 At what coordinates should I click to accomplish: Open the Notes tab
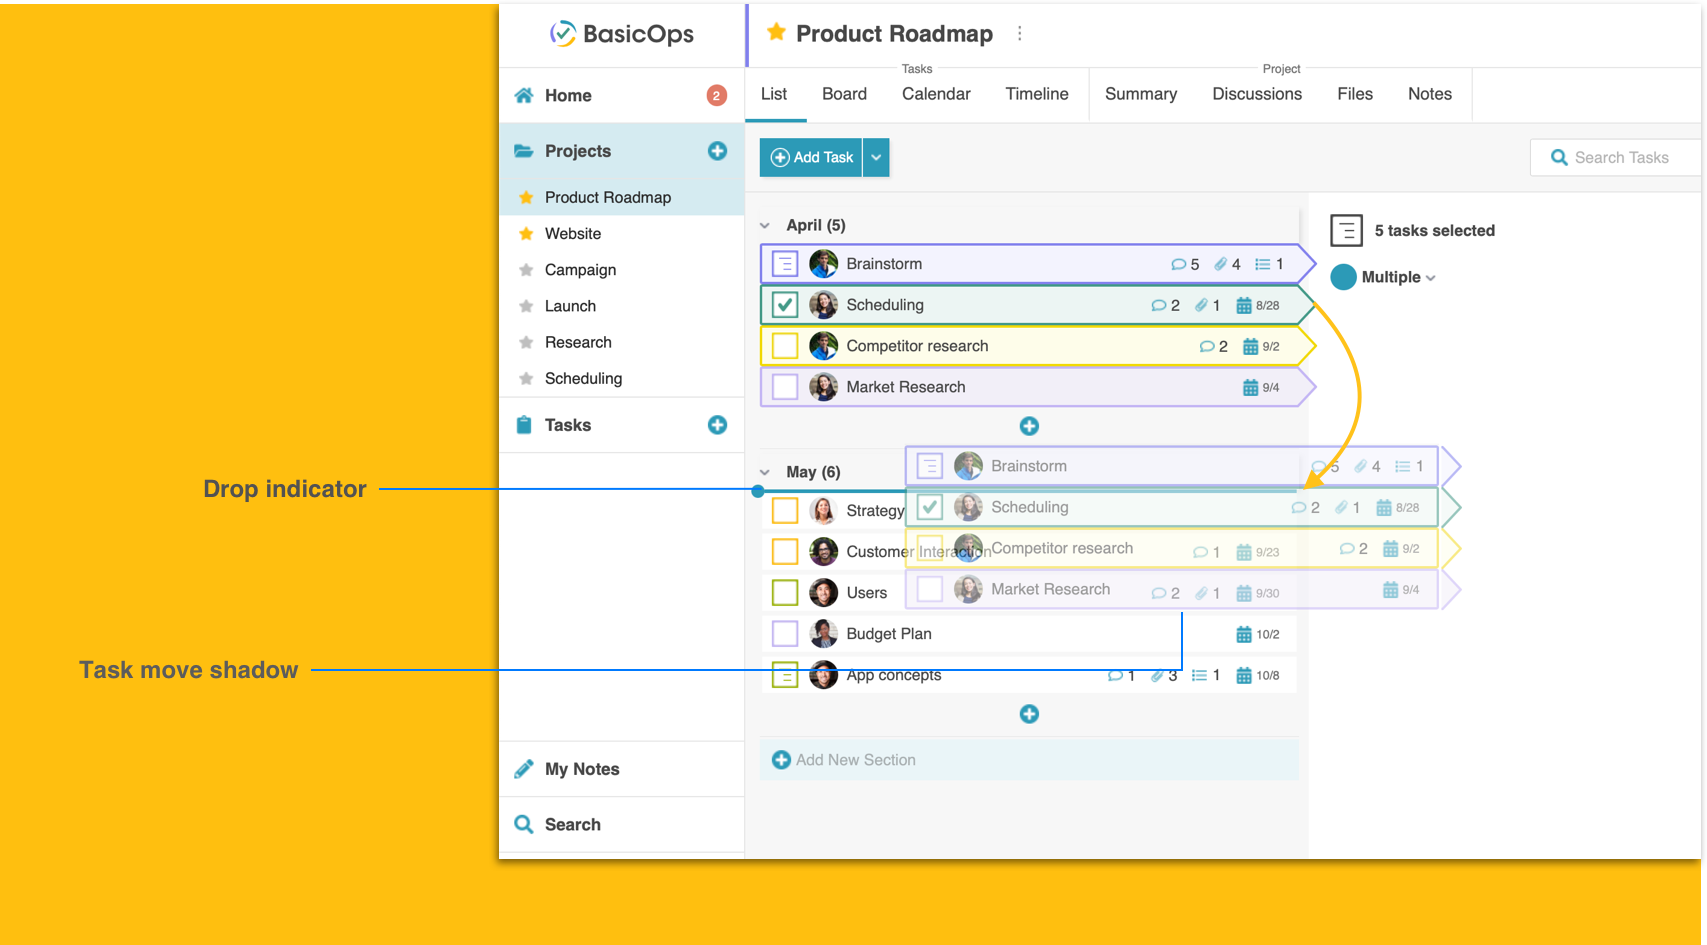[x=1430, y=94]
